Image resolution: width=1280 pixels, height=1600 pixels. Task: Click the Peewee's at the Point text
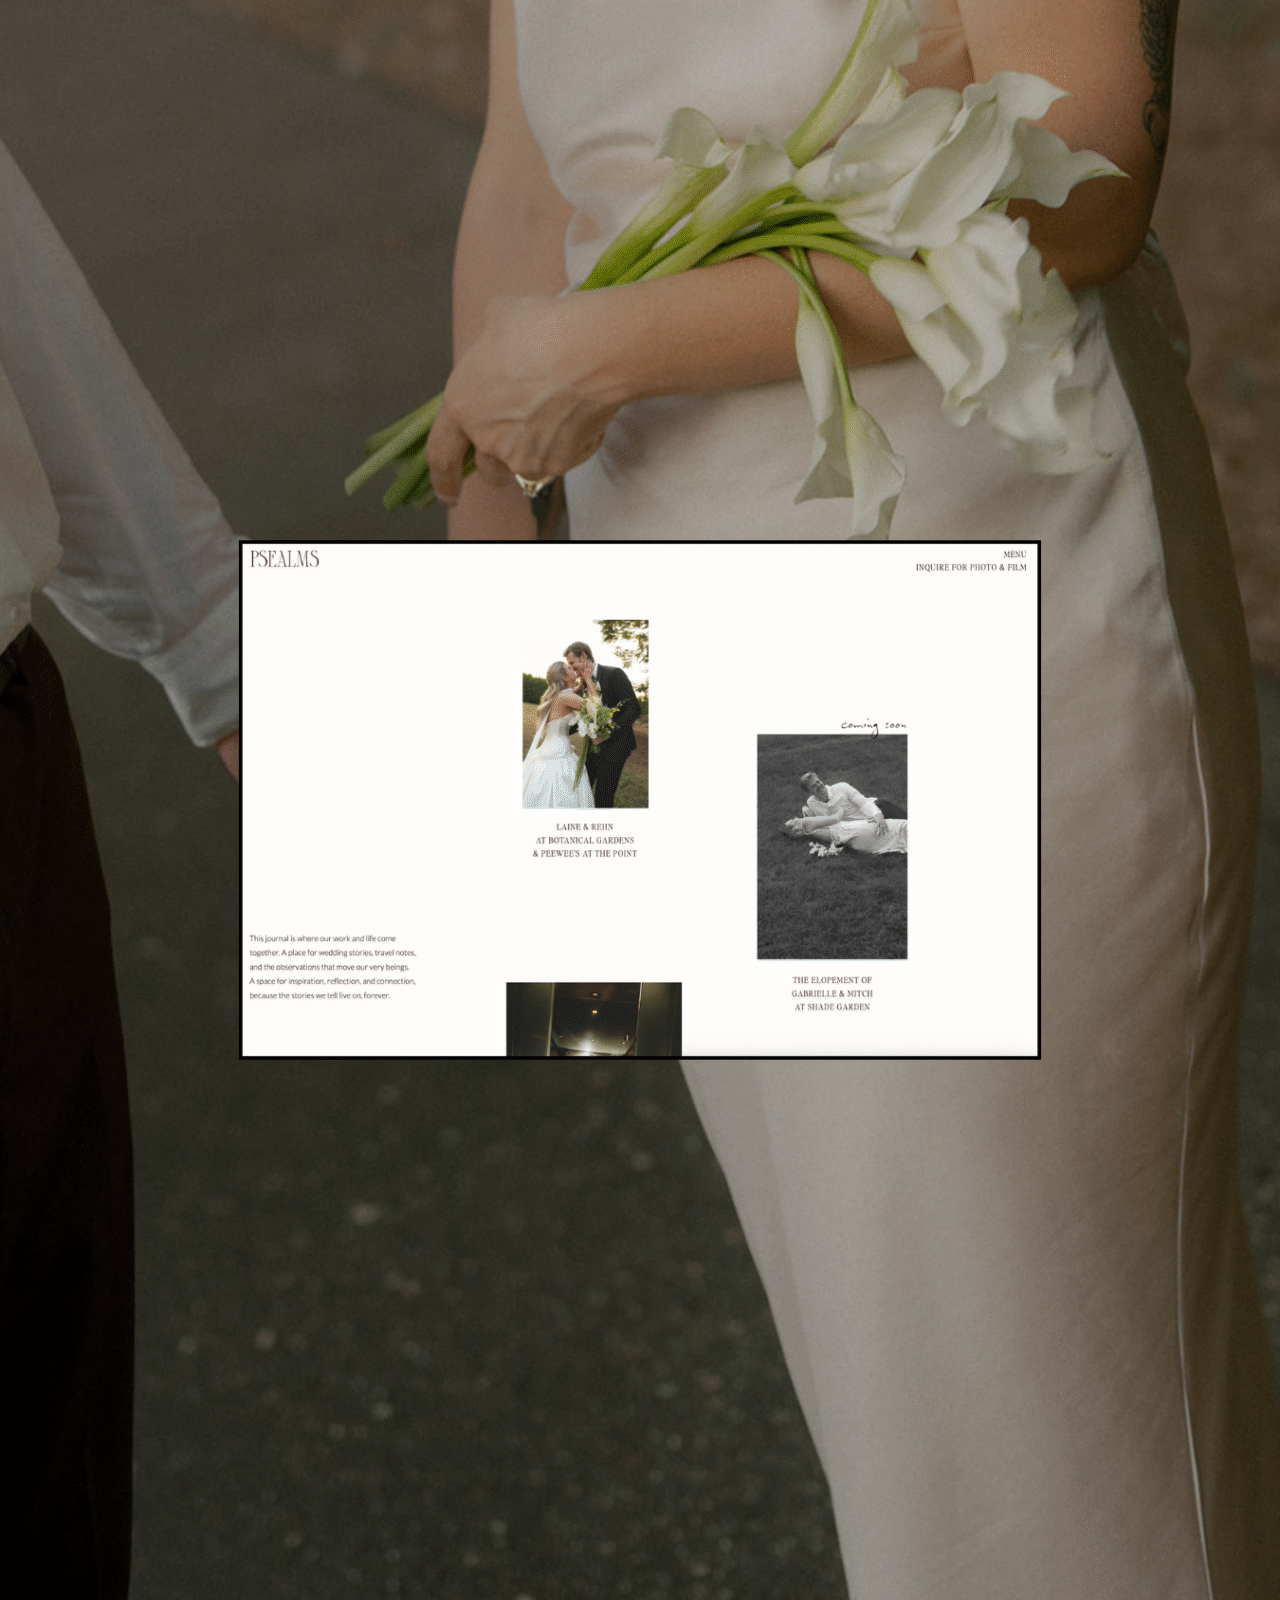[585, 854]
